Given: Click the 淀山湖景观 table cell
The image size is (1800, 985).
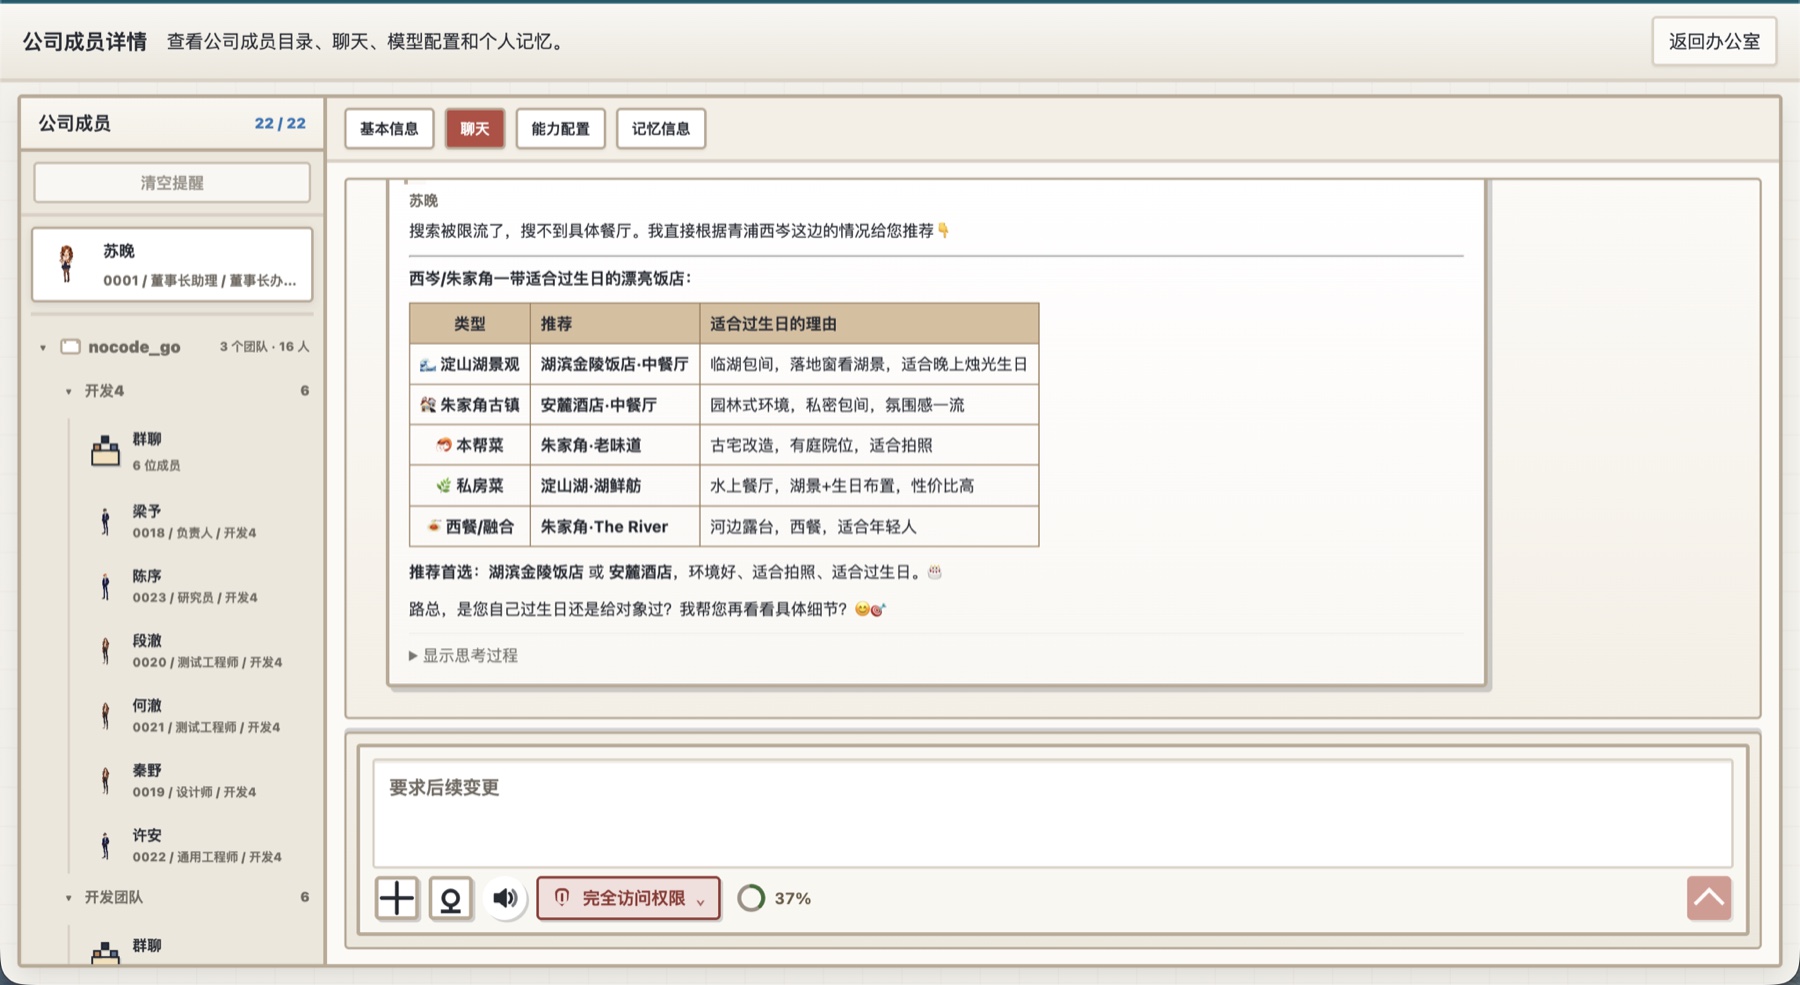Looking at the screenshot, I should pos(469,365).
